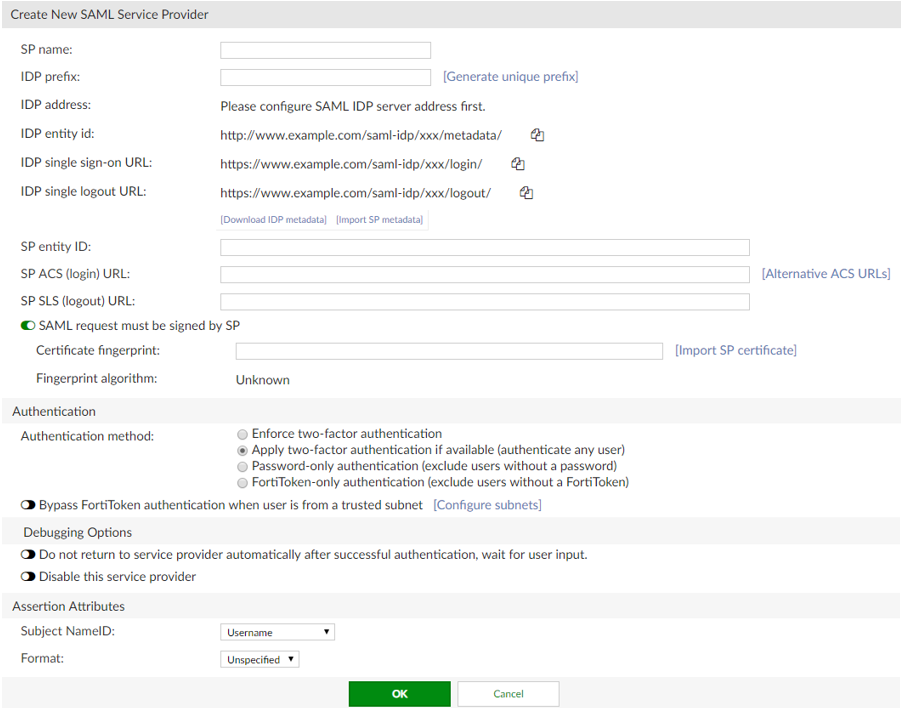Toggle 'Do not return to service provider automatically'
The height and width of the screenshot is (708, 901).
(27, 554)
